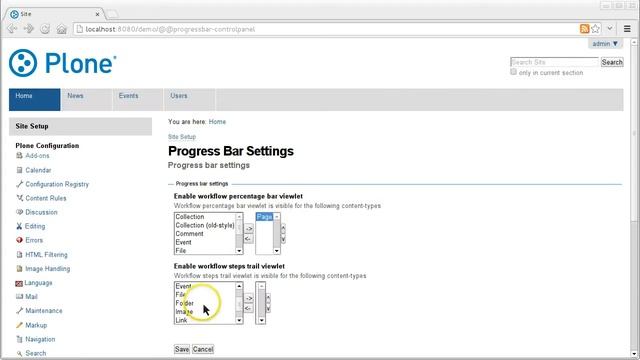Click Configuration Registry wrench icon
The height and width of the screenshot is (360, 640).
pos(19,184)
